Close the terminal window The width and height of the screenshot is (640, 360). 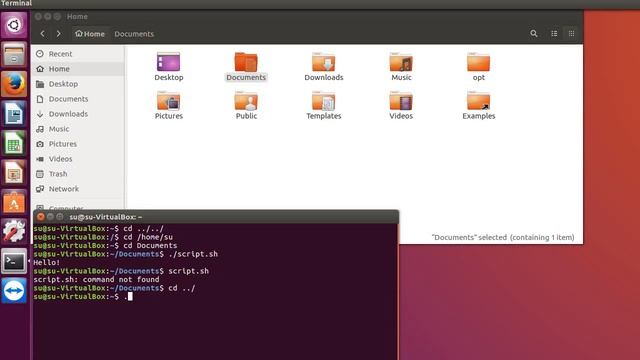tap(40, 217)
